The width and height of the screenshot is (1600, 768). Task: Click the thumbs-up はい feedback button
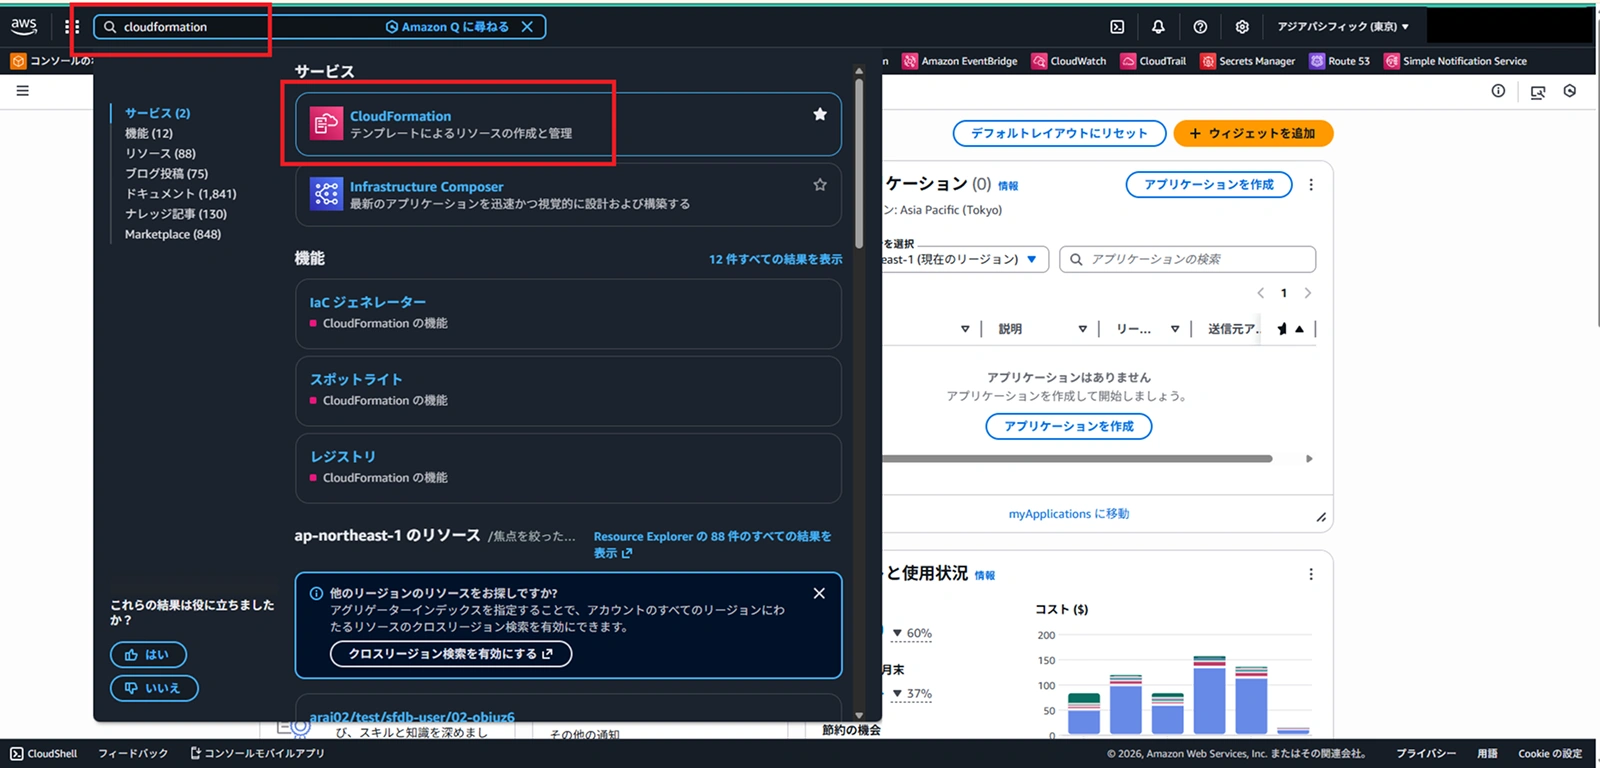point(148,655)
